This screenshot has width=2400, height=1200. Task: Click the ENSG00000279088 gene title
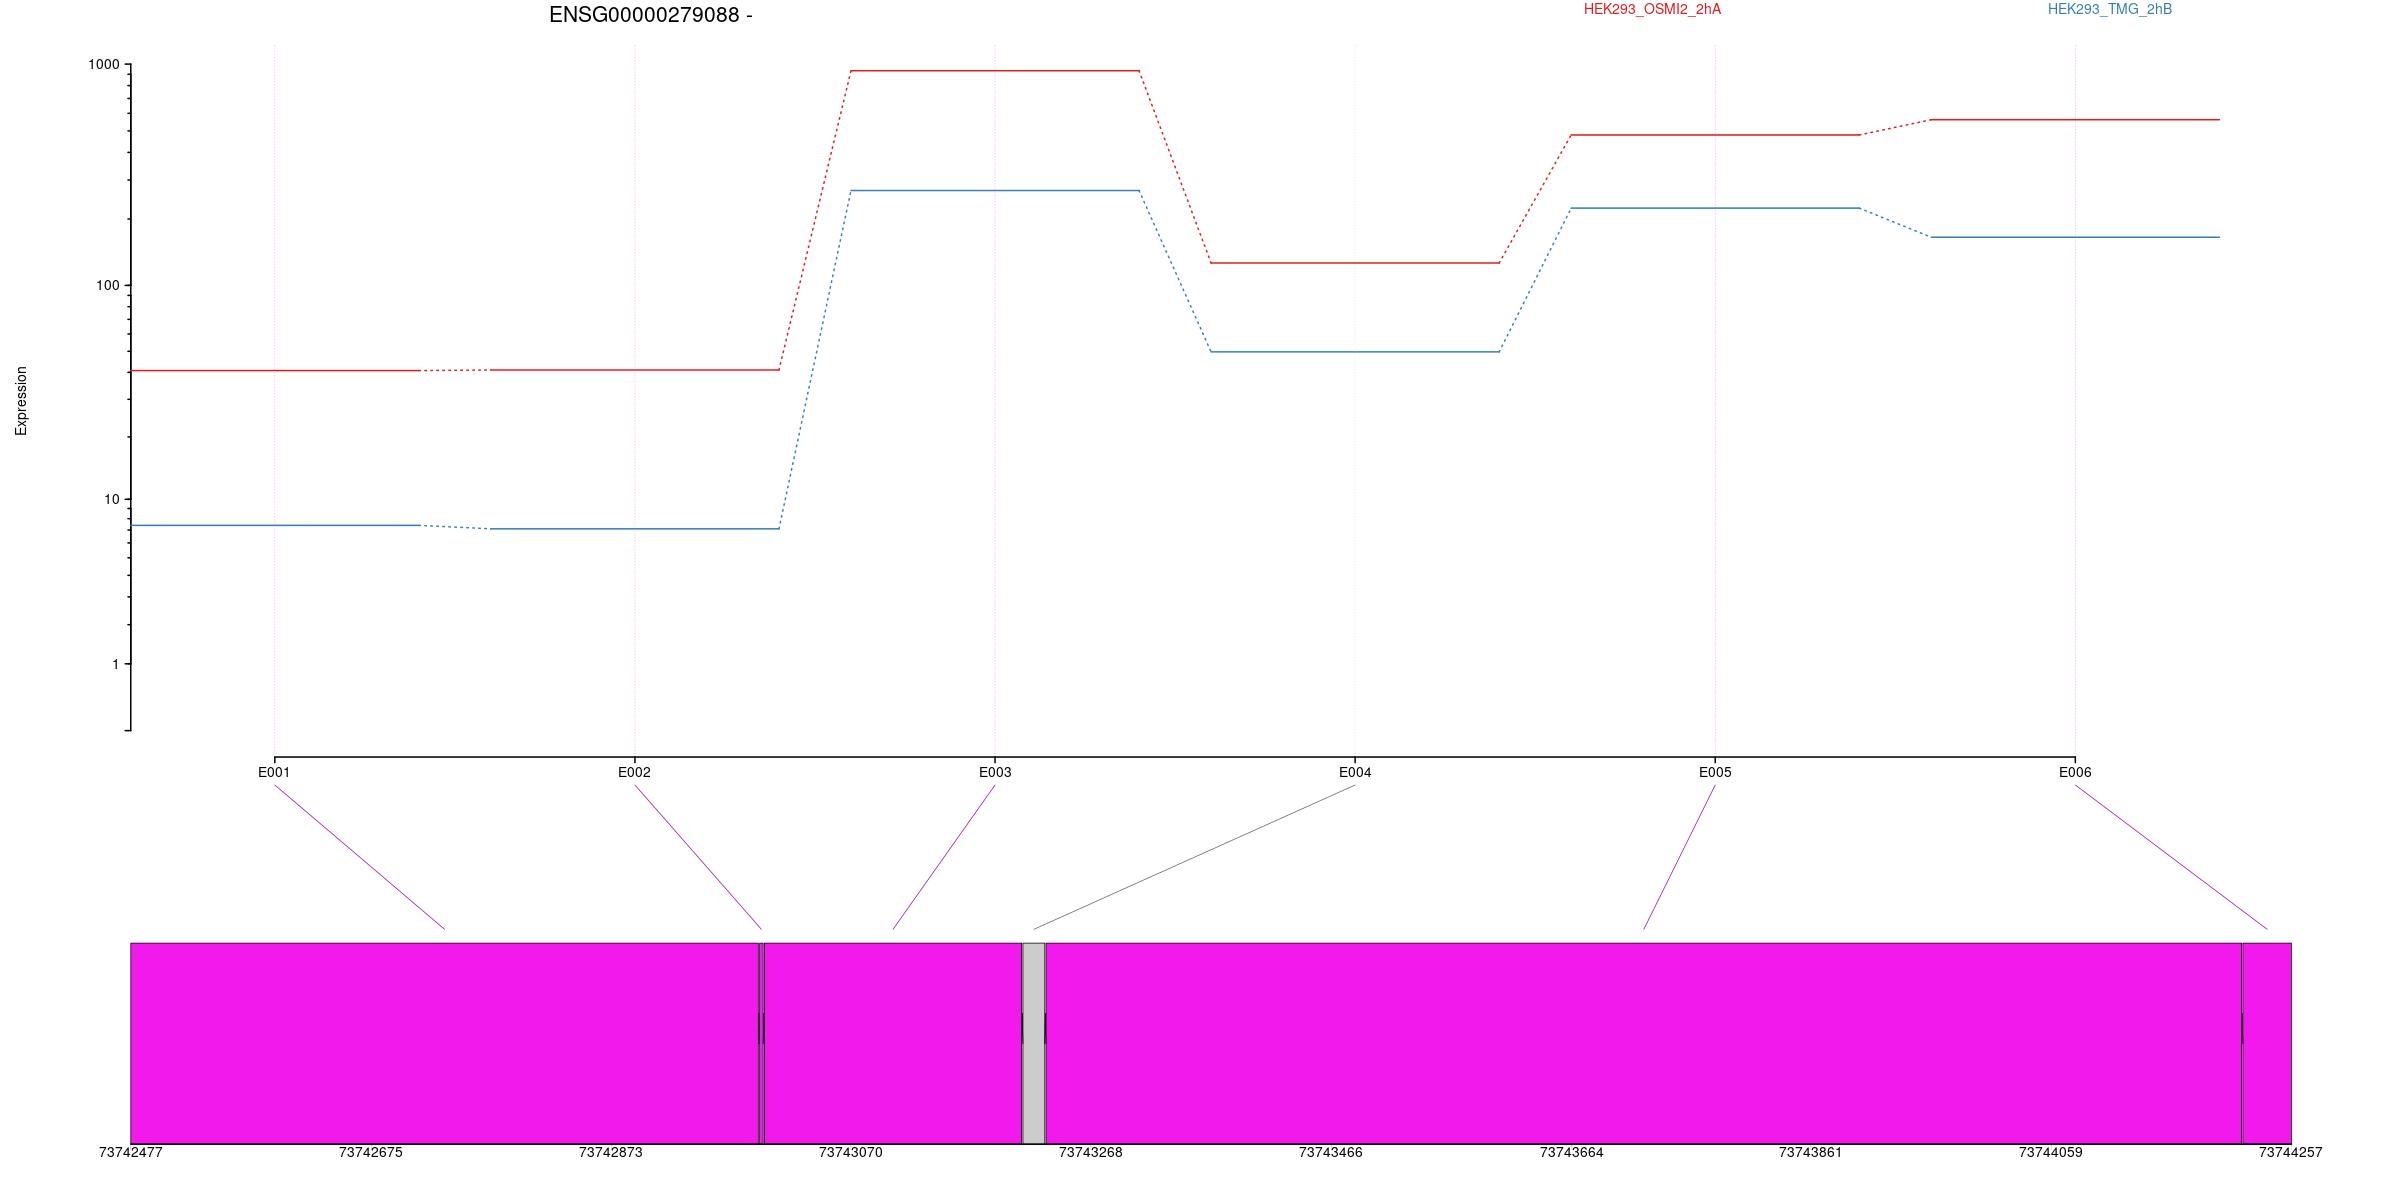point(650,15)
